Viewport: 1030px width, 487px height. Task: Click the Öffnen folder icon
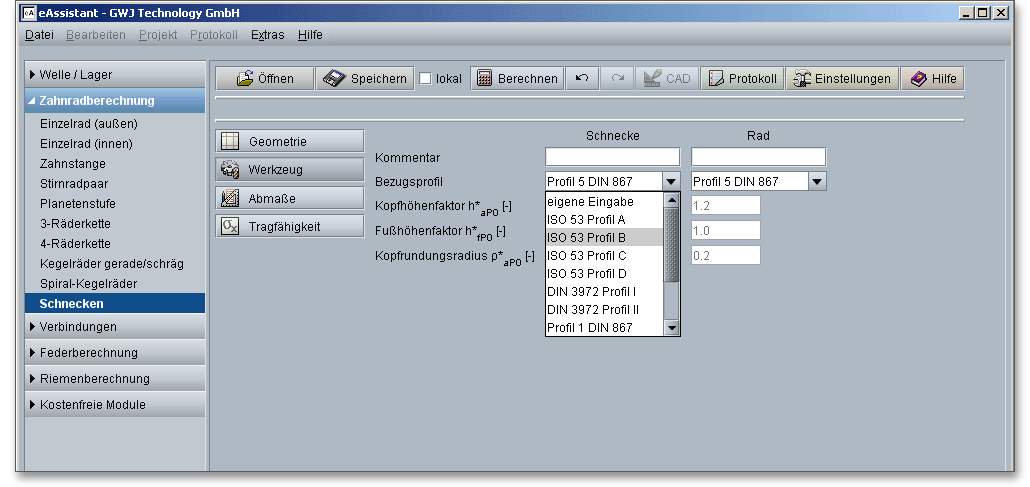pos(244,79)
